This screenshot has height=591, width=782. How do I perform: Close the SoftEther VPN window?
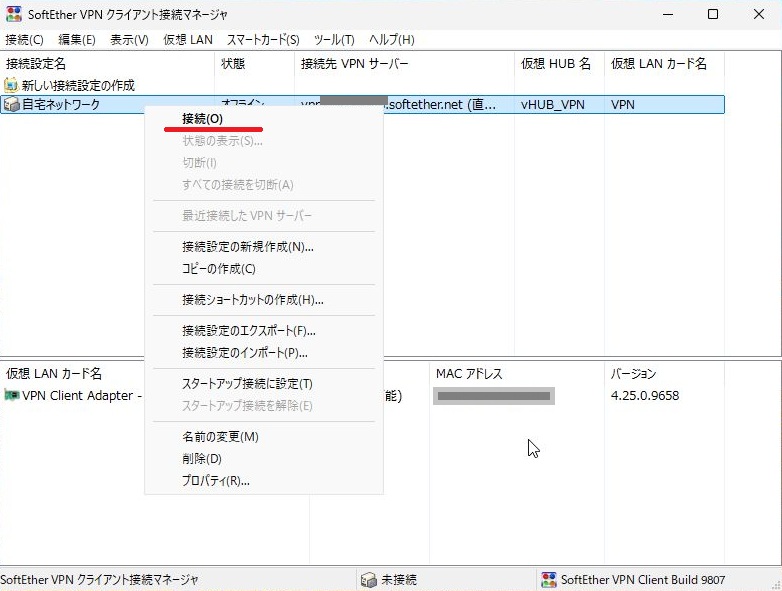click(x=759, y=14)
